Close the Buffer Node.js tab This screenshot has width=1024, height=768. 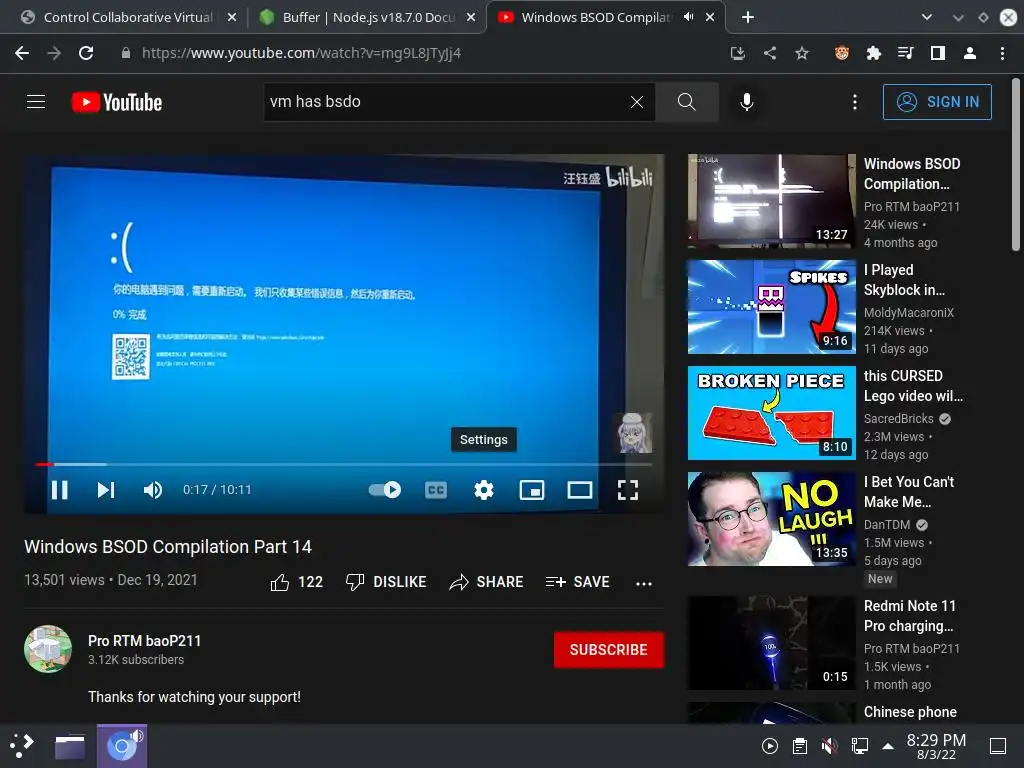coord(471,18)
